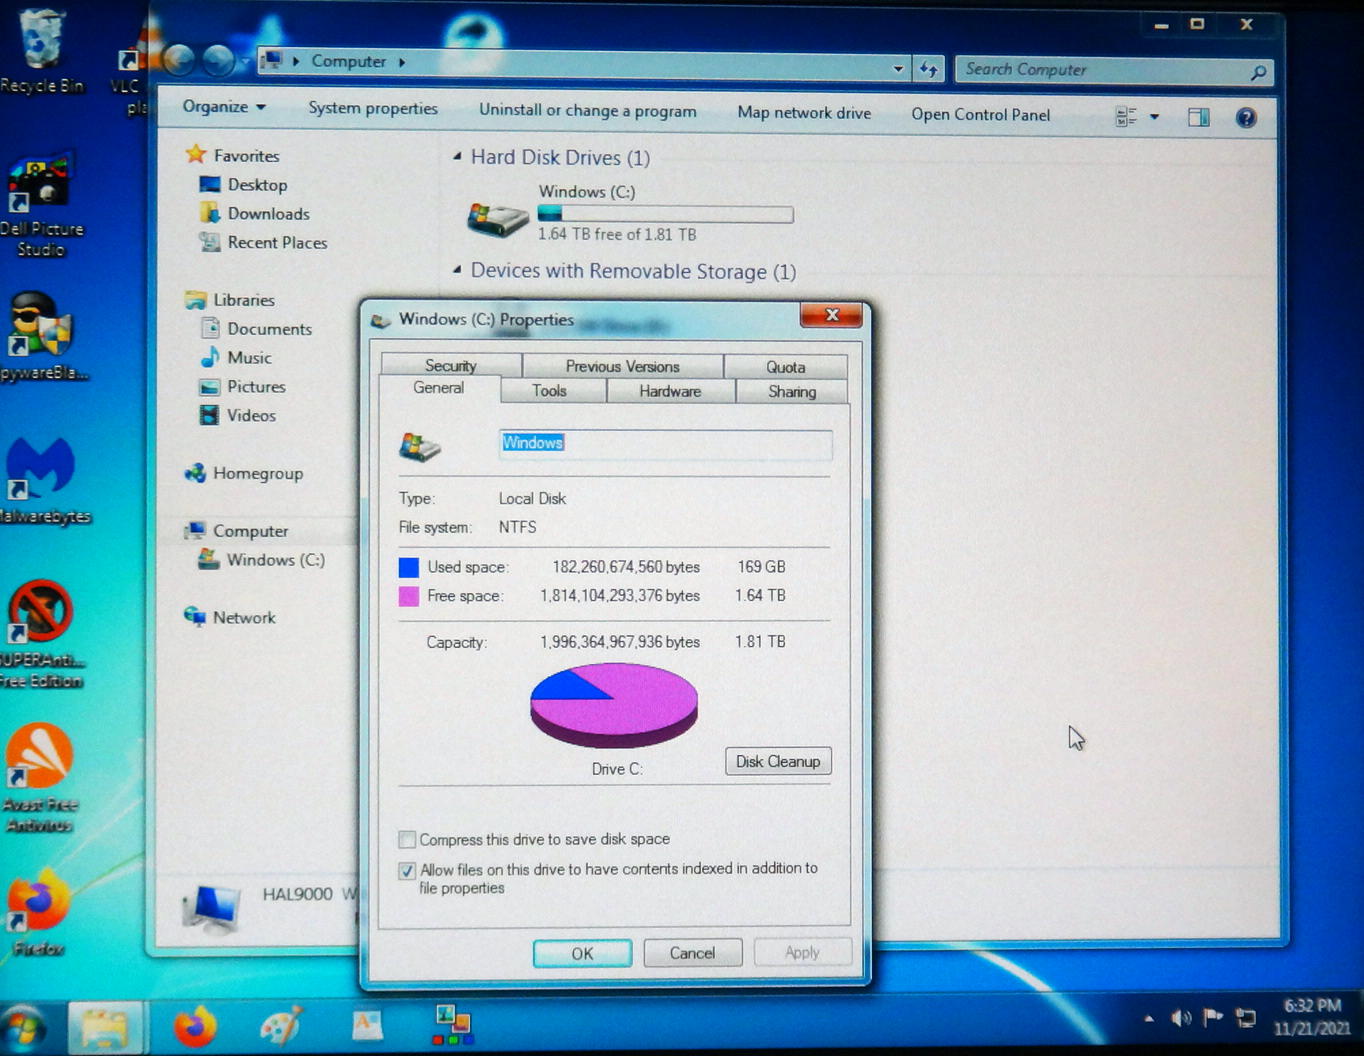
Task: Click the Favorites star icon
Action: coord(196,154)
